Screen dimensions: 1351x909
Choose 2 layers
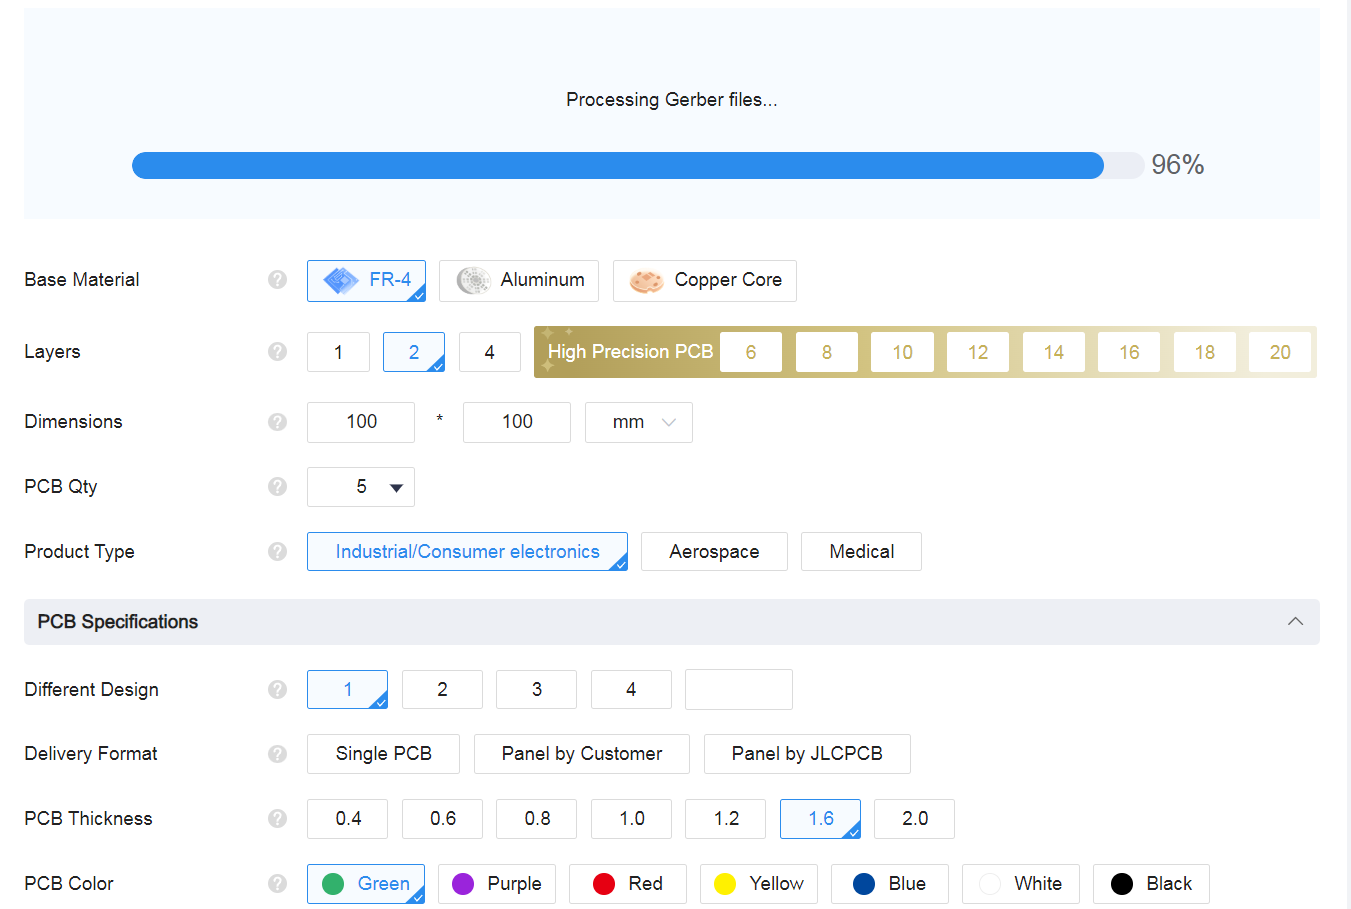pyautogui.click(x=414, y=352)
